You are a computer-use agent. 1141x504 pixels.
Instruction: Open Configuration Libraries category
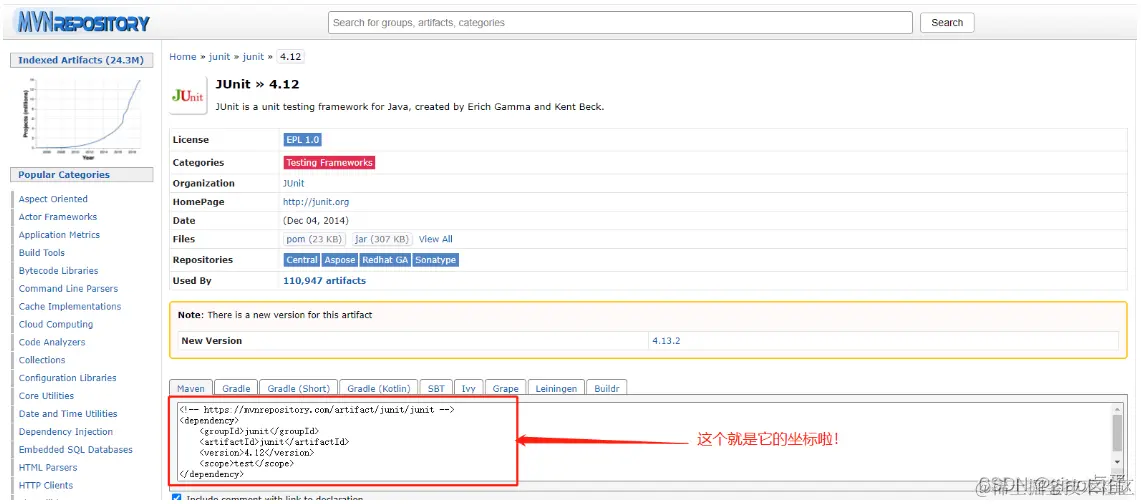click(68, 378)
